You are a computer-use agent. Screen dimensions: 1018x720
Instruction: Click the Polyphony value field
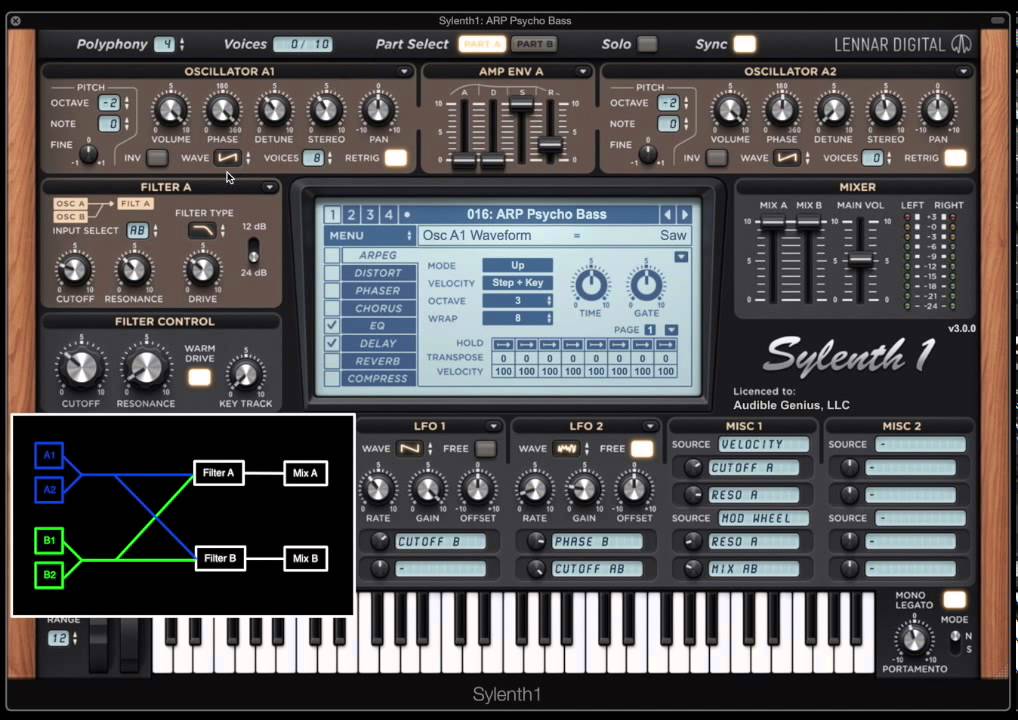pyautogui.click(x=164, y=44)
